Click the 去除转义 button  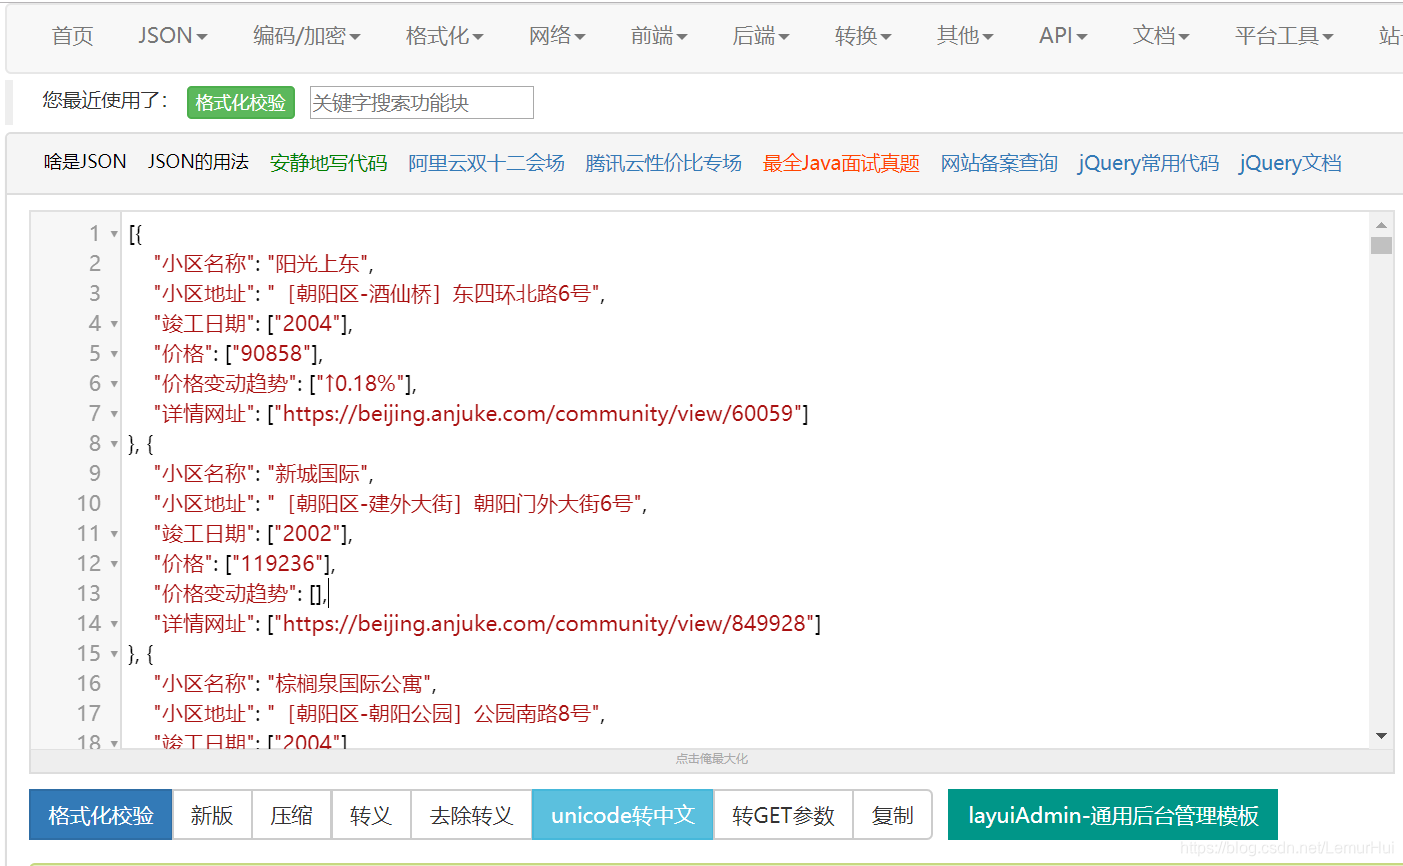point(471,815)
